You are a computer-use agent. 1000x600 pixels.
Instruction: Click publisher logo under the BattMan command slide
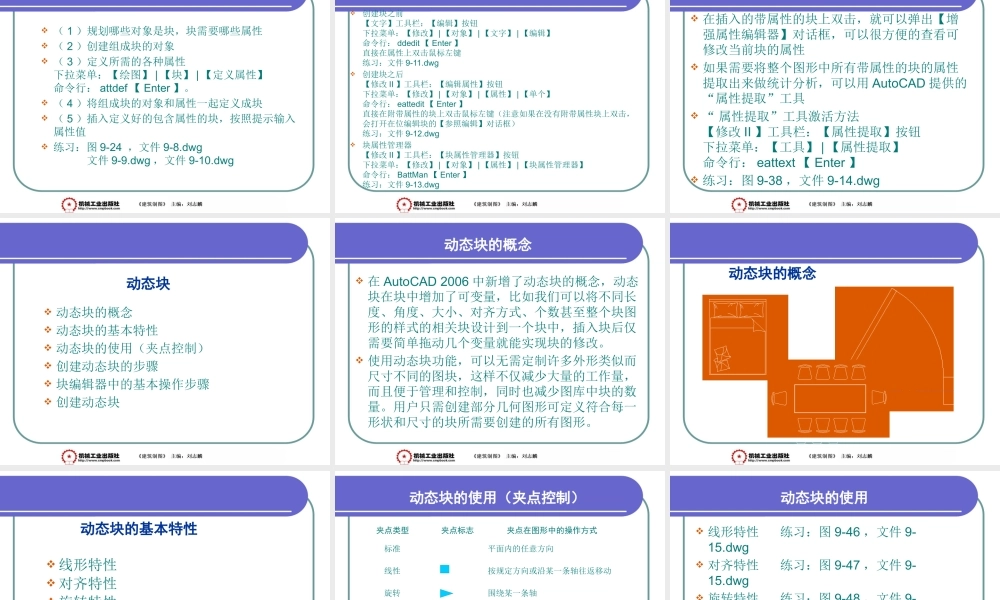425,205
